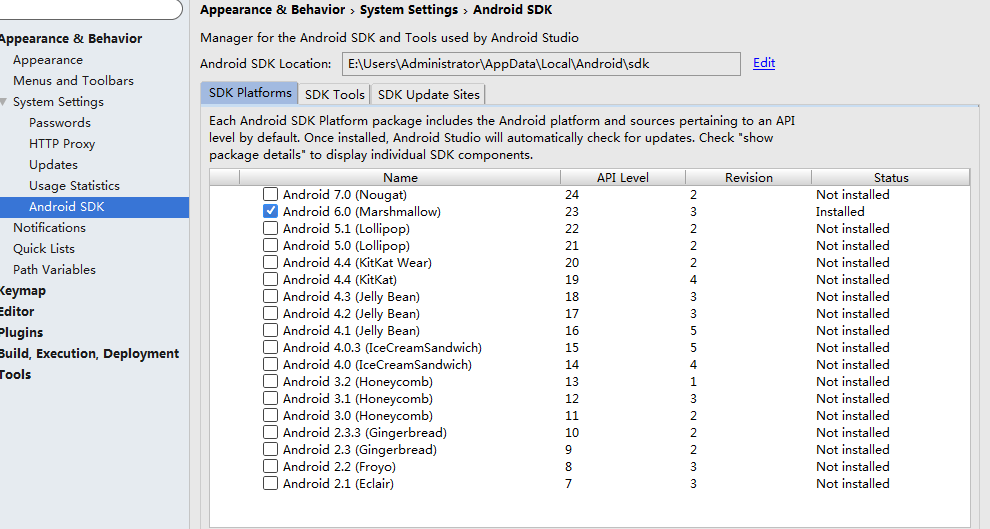Check the Android 2.1 (Eclair) checkbox
The width and height of the screenshot is (990, 529).
pyautogui.click(x=270, y=484)
